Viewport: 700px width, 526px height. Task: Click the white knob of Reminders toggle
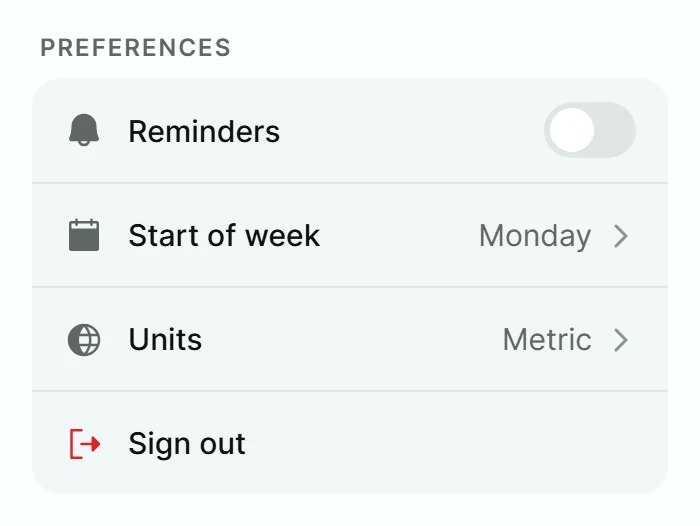(x=572, y=130)
